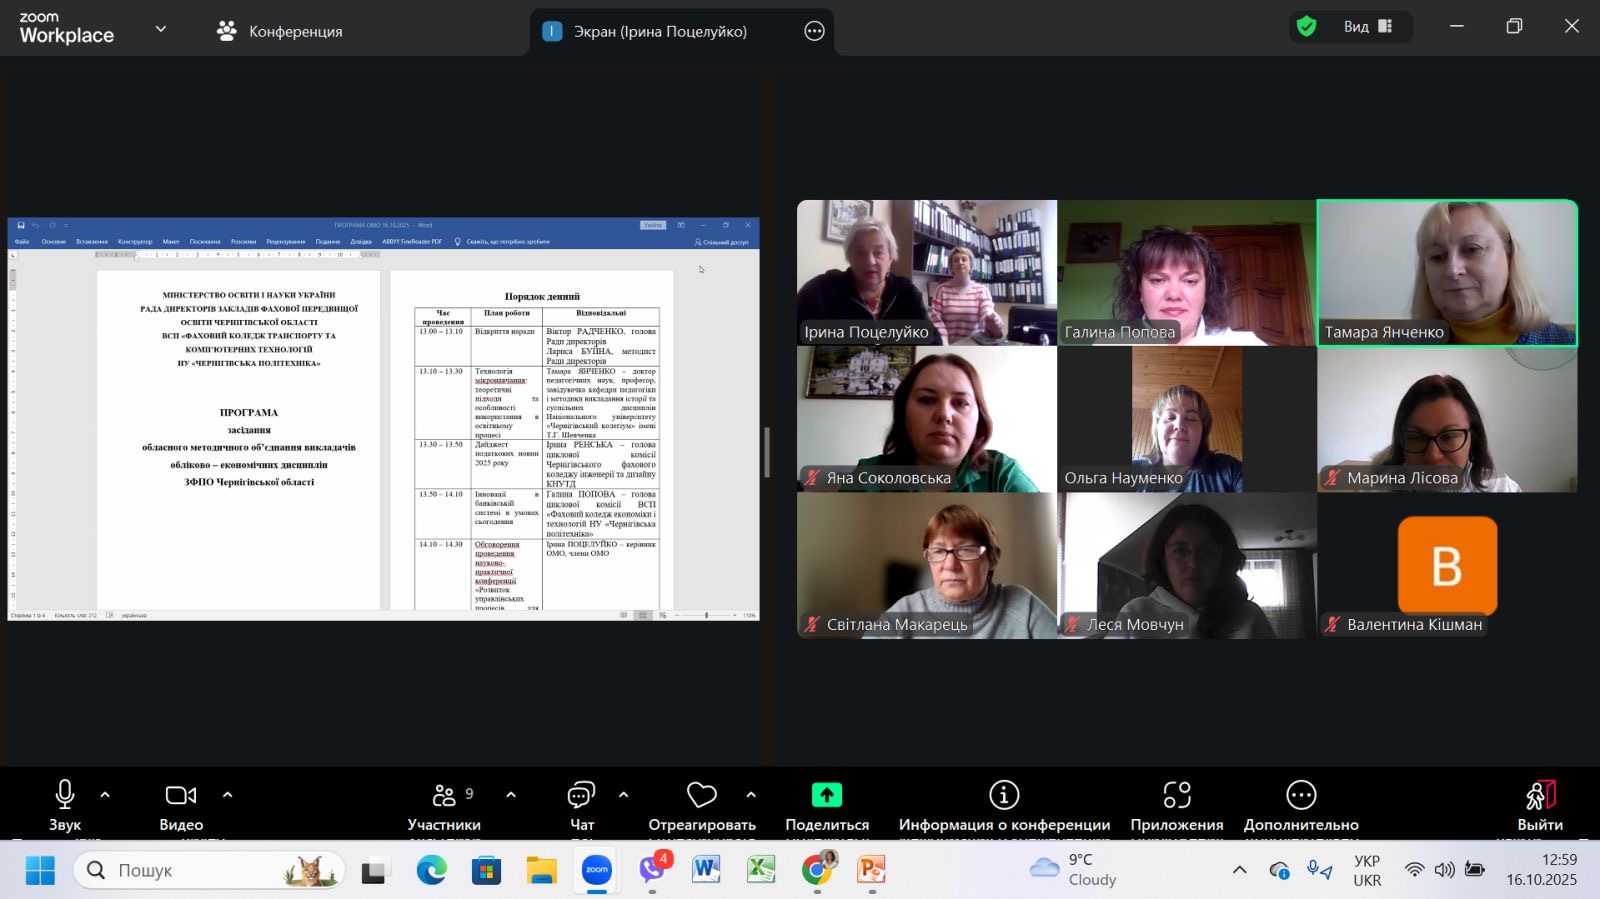The height and width of the screenshot is (899, 1600).
Task: Expand audio options arrow next to Звук
Action: pos(105,795)
